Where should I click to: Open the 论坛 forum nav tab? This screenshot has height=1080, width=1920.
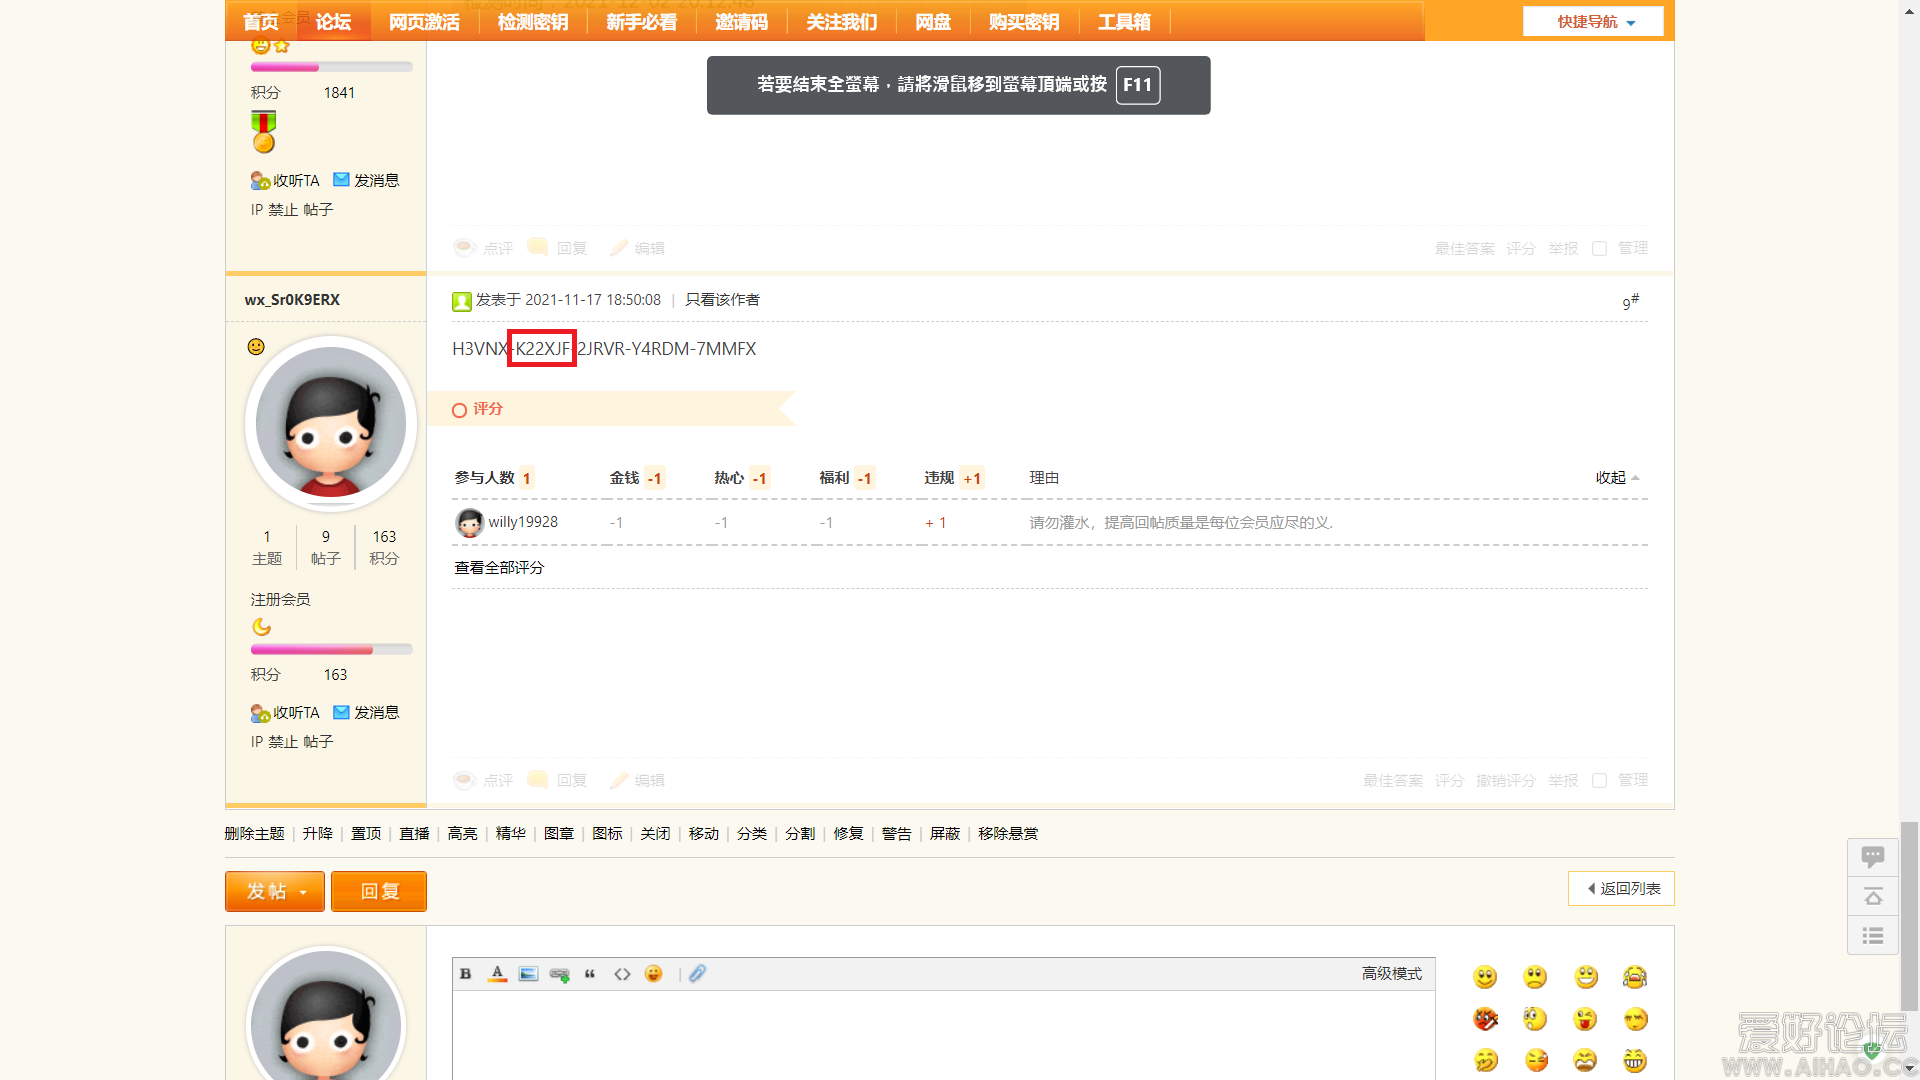[333, 22]
